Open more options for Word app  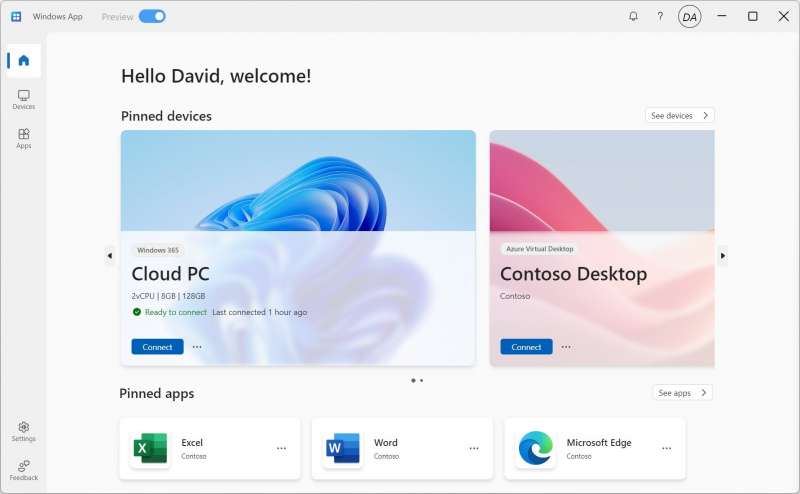pos(474,448)
